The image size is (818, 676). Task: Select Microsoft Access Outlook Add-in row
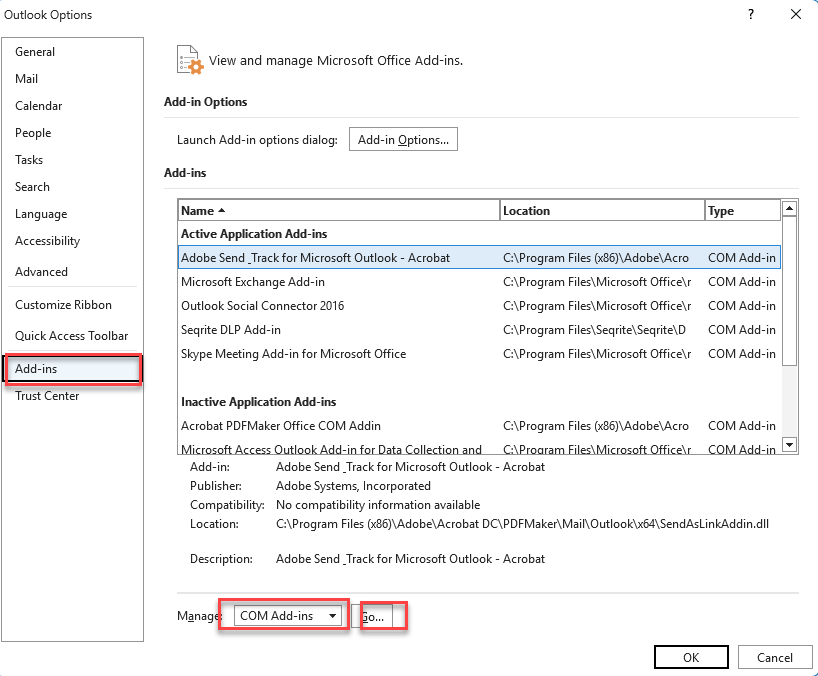(x=479, y=448)
